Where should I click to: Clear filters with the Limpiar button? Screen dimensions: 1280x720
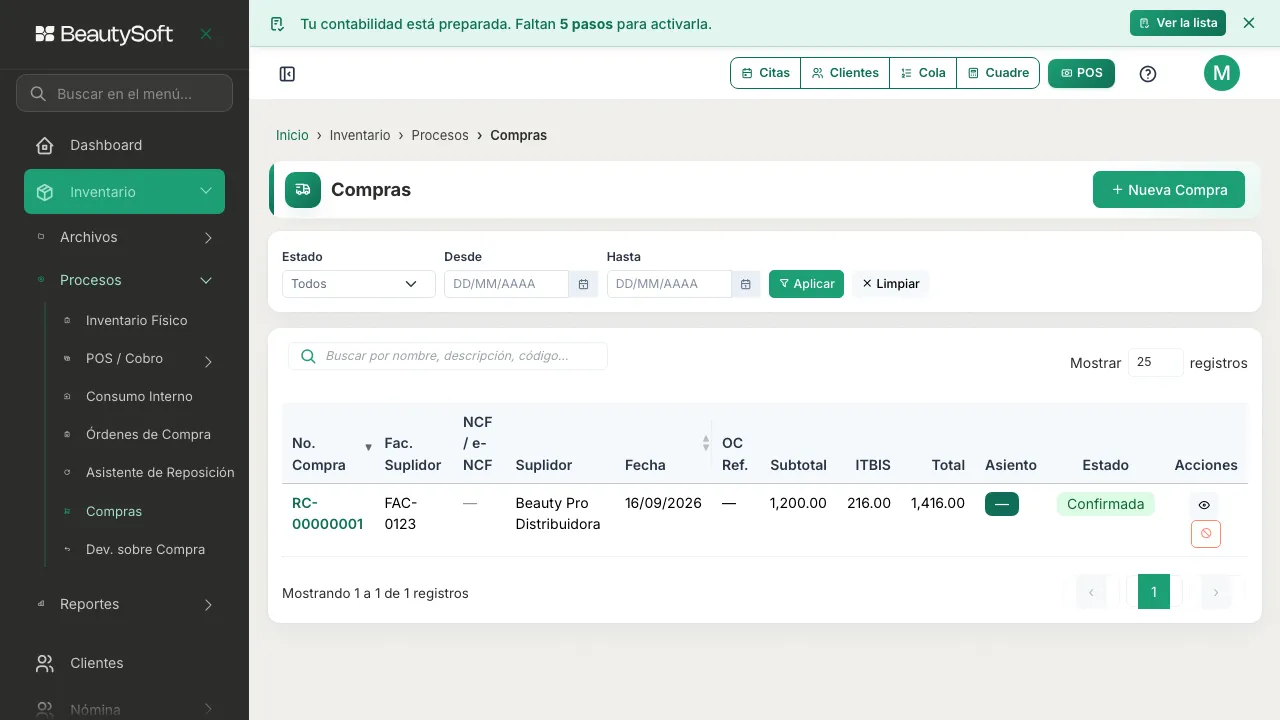891,284
